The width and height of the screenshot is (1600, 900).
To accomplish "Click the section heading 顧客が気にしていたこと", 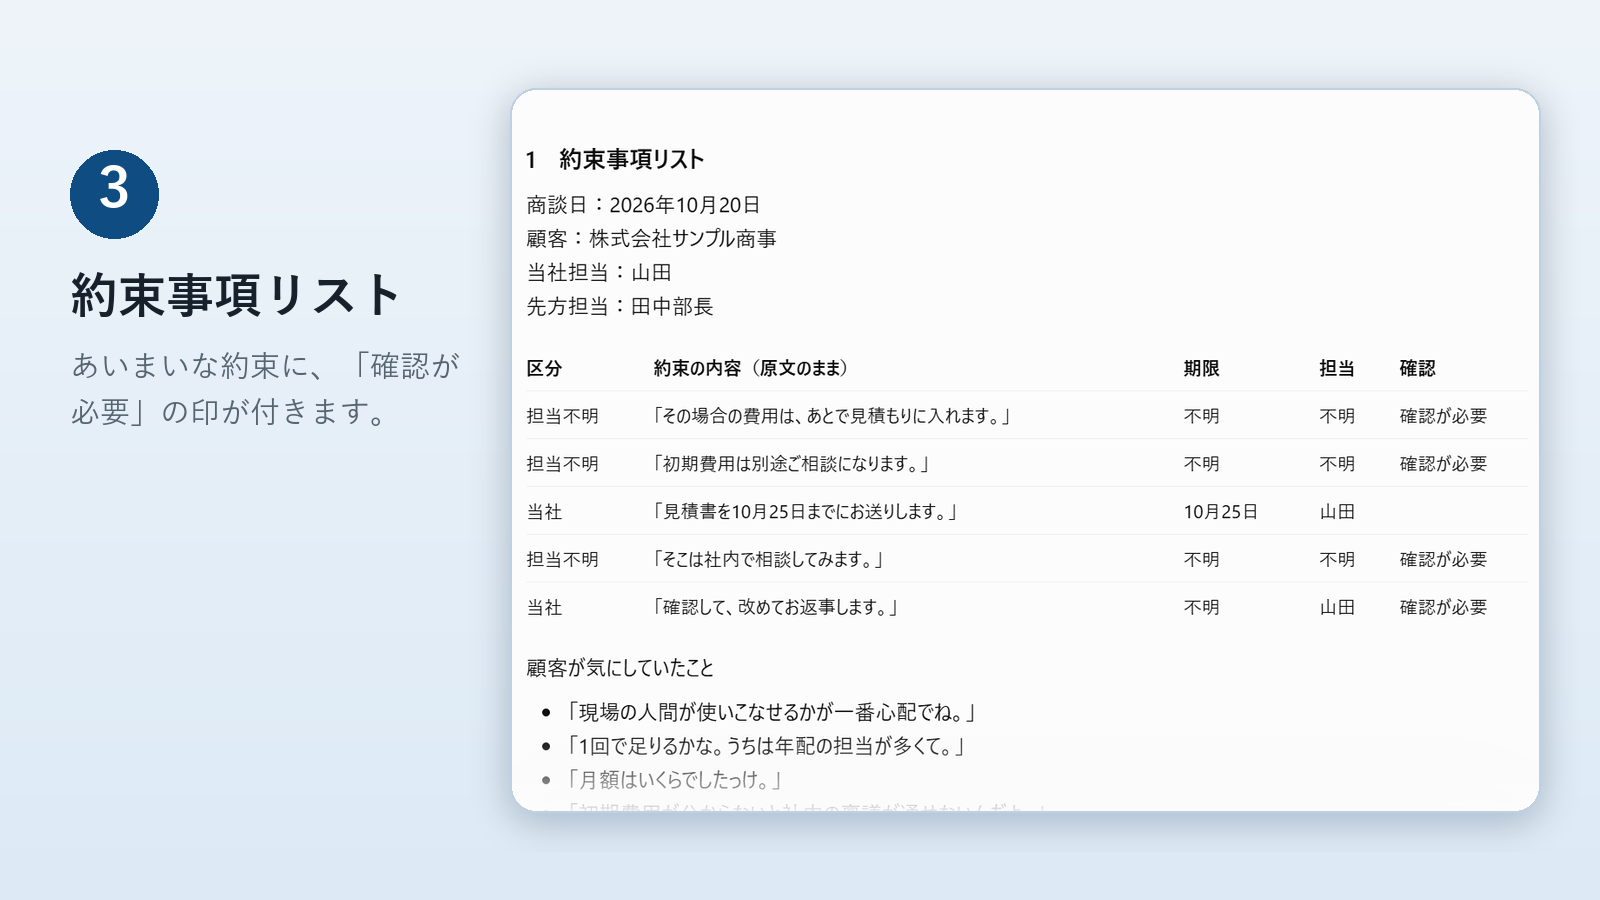I will tap(620, 668).
